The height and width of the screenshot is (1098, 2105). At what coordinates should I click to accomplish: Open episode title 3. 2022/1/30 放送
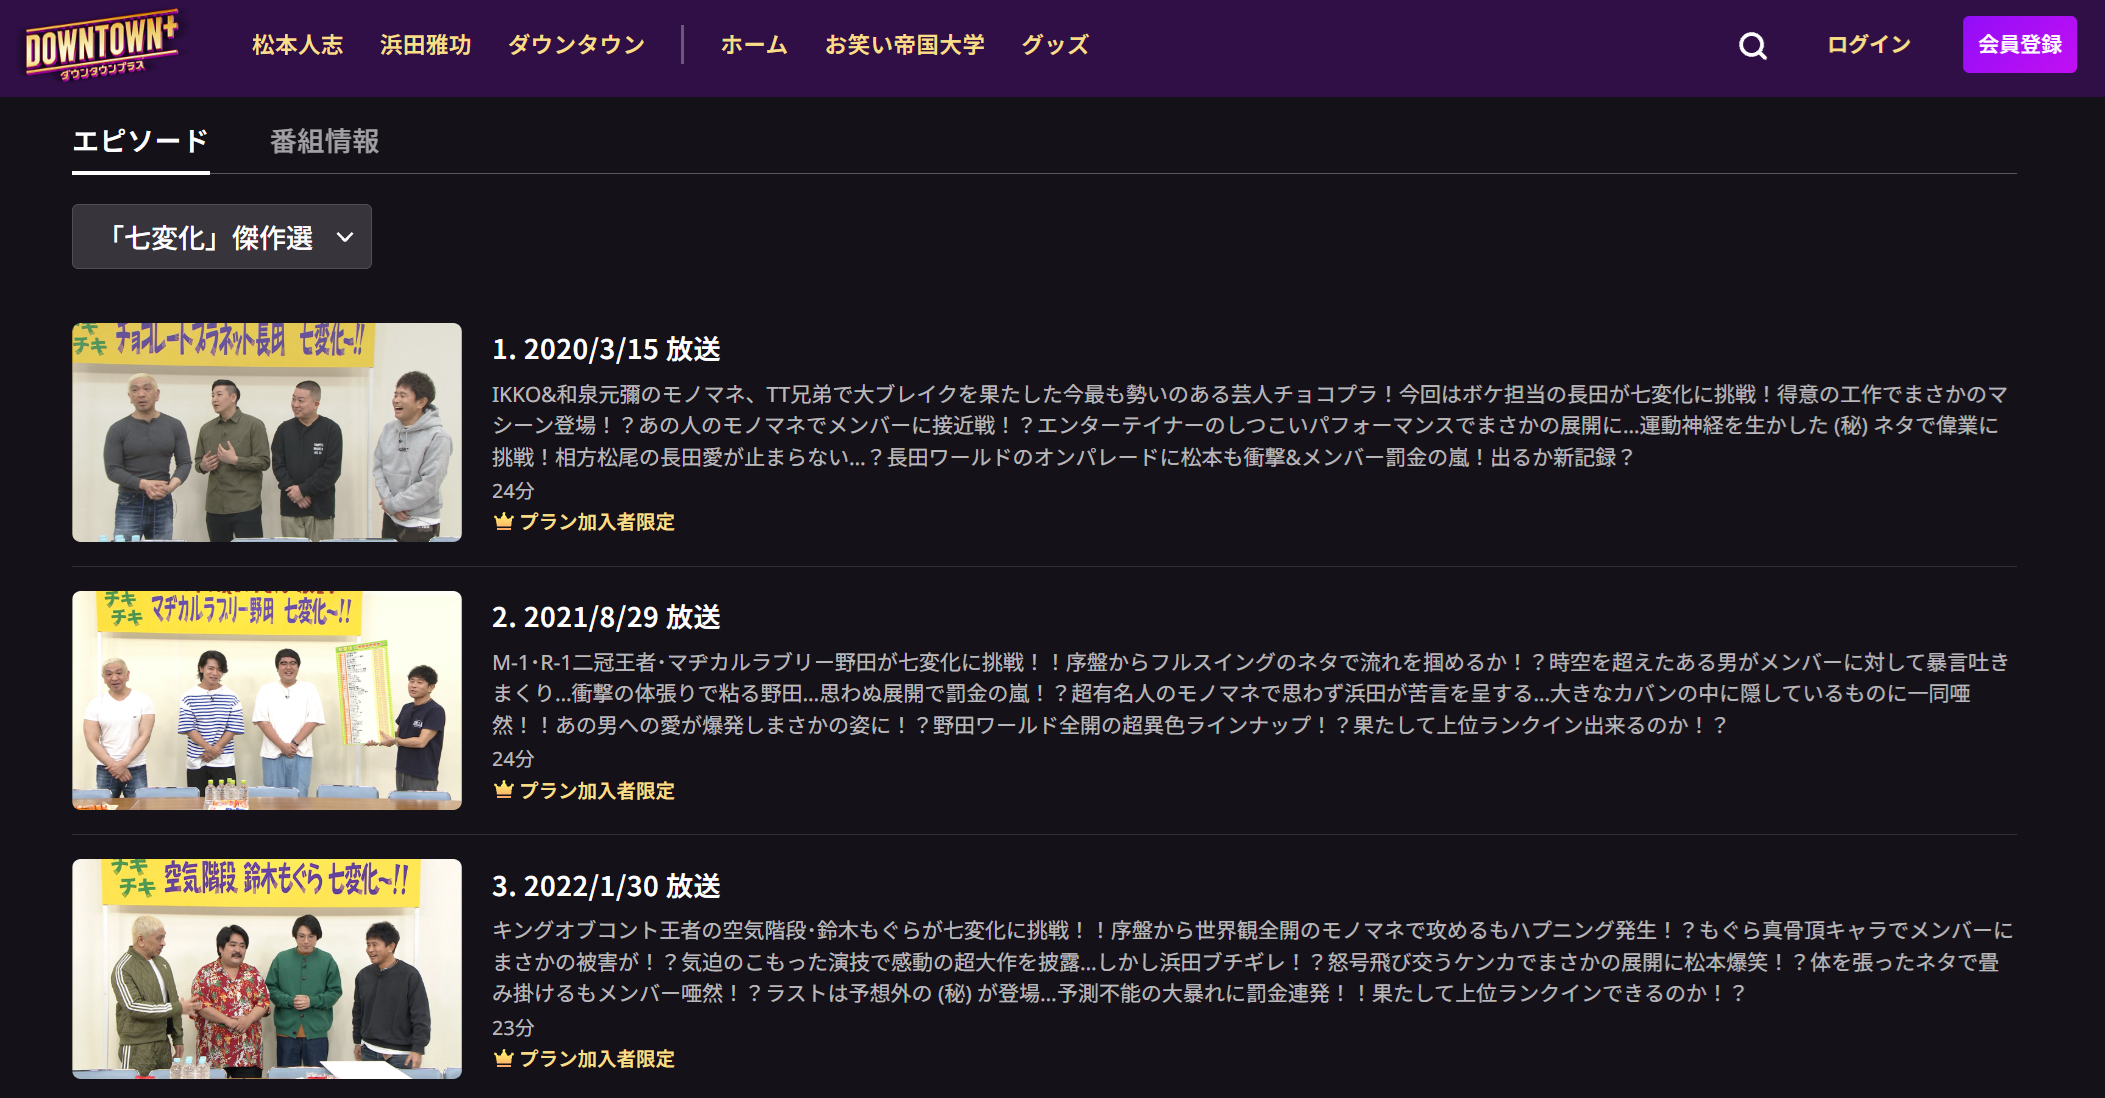coord(606,886)
